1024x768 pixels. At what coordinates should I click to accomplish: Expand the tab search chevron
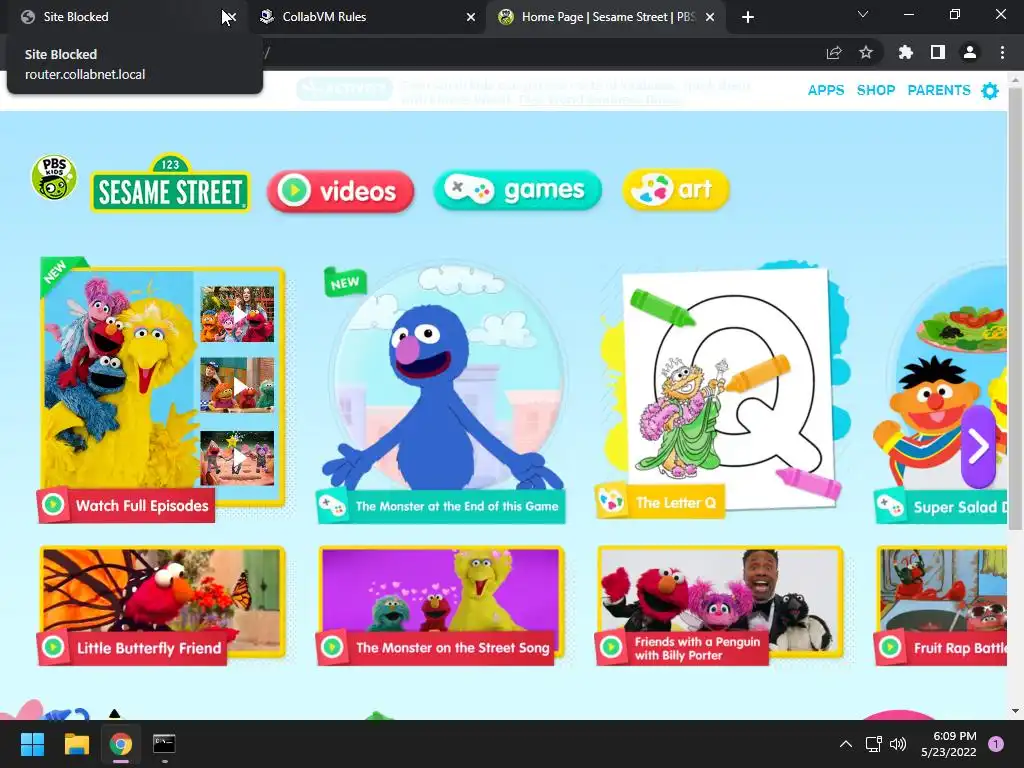click(863, 14)
